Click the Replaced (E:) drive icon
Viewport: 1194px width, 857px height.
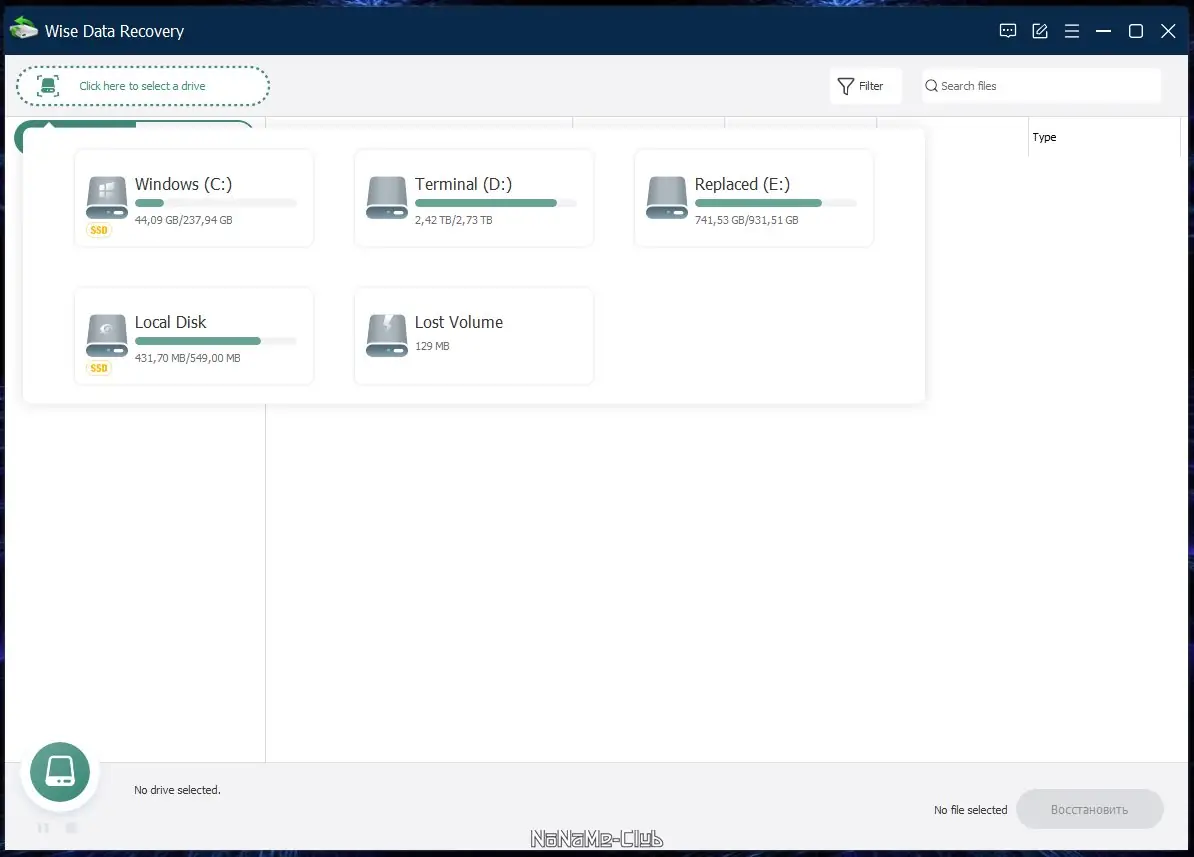click(x=667, y=197)
